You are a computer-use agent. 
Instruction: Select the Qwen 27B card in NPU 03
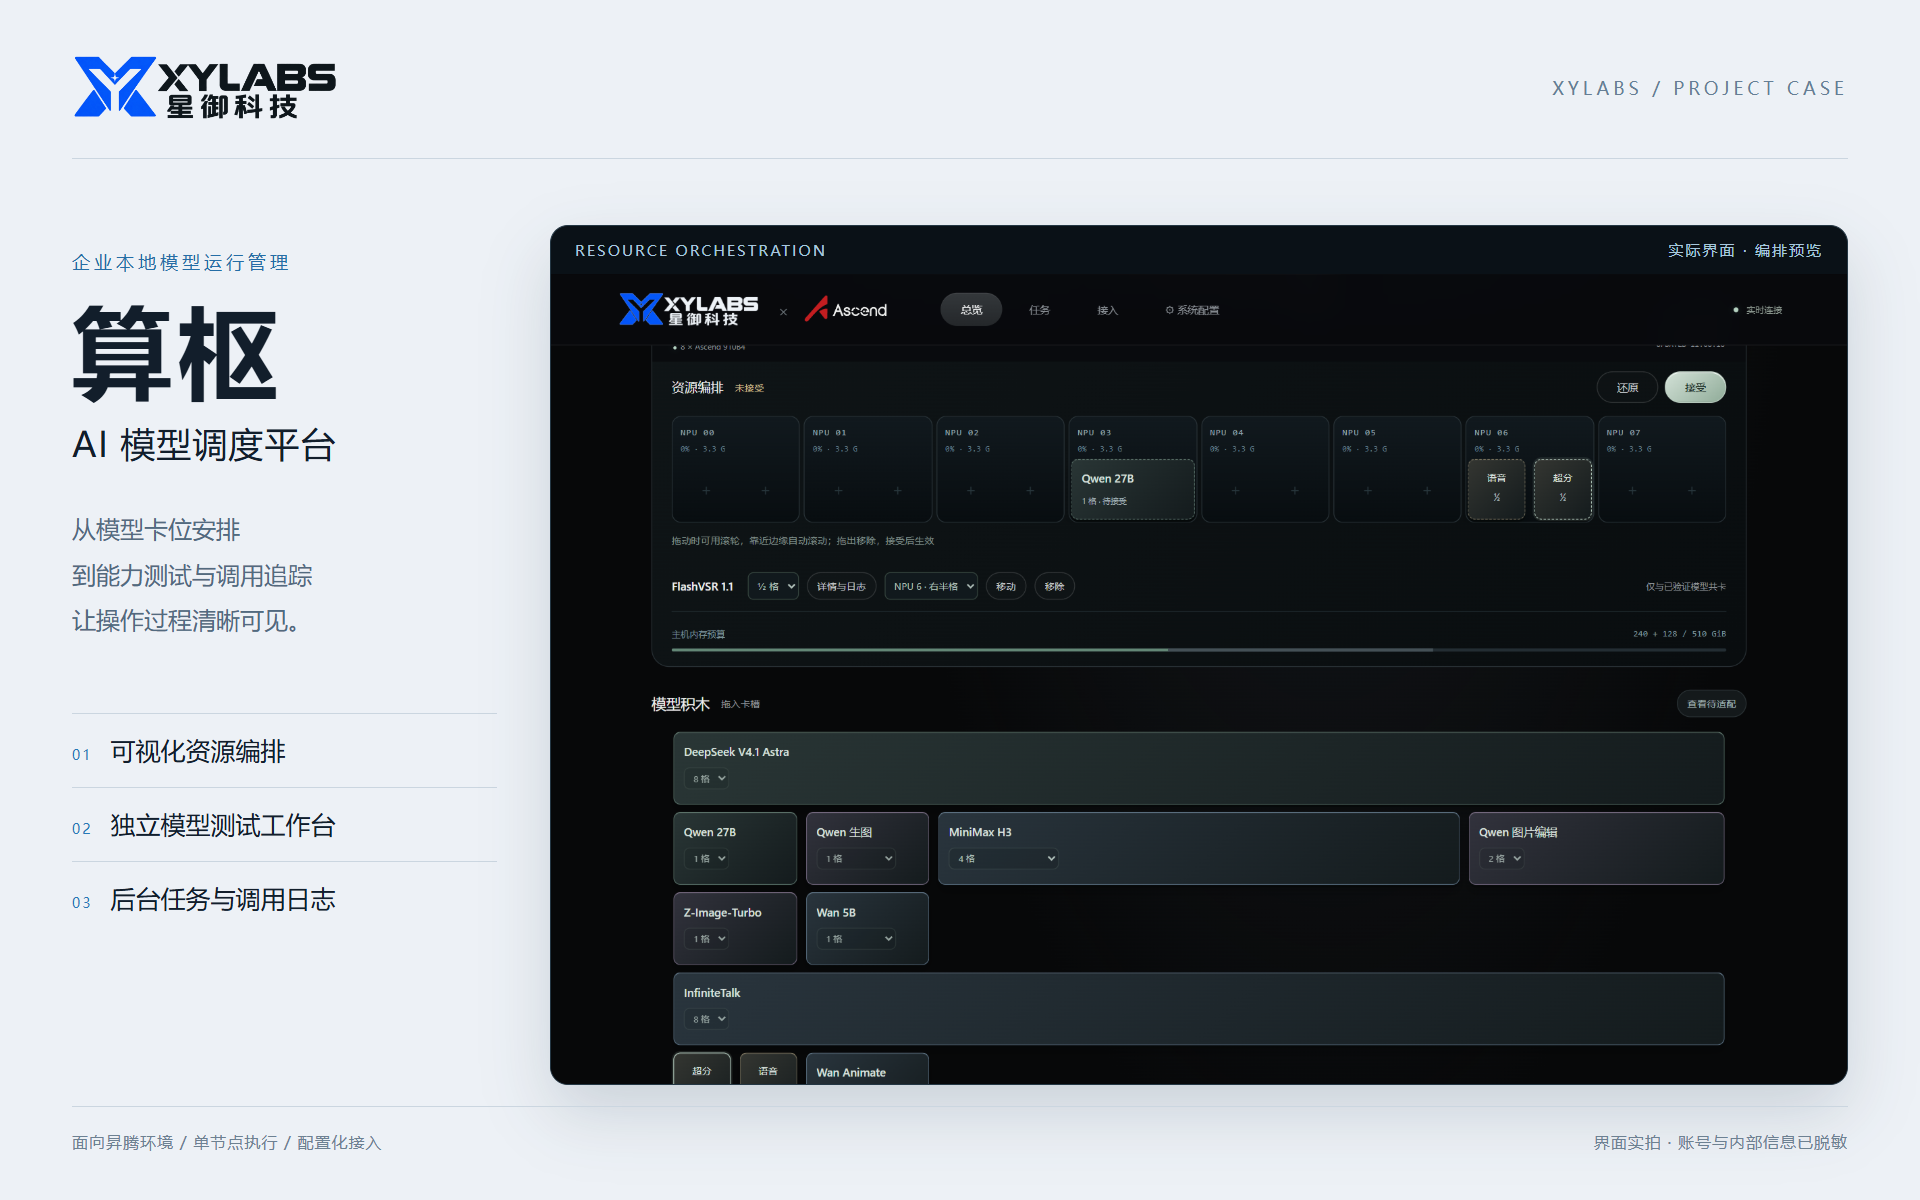pos(1132,489)
